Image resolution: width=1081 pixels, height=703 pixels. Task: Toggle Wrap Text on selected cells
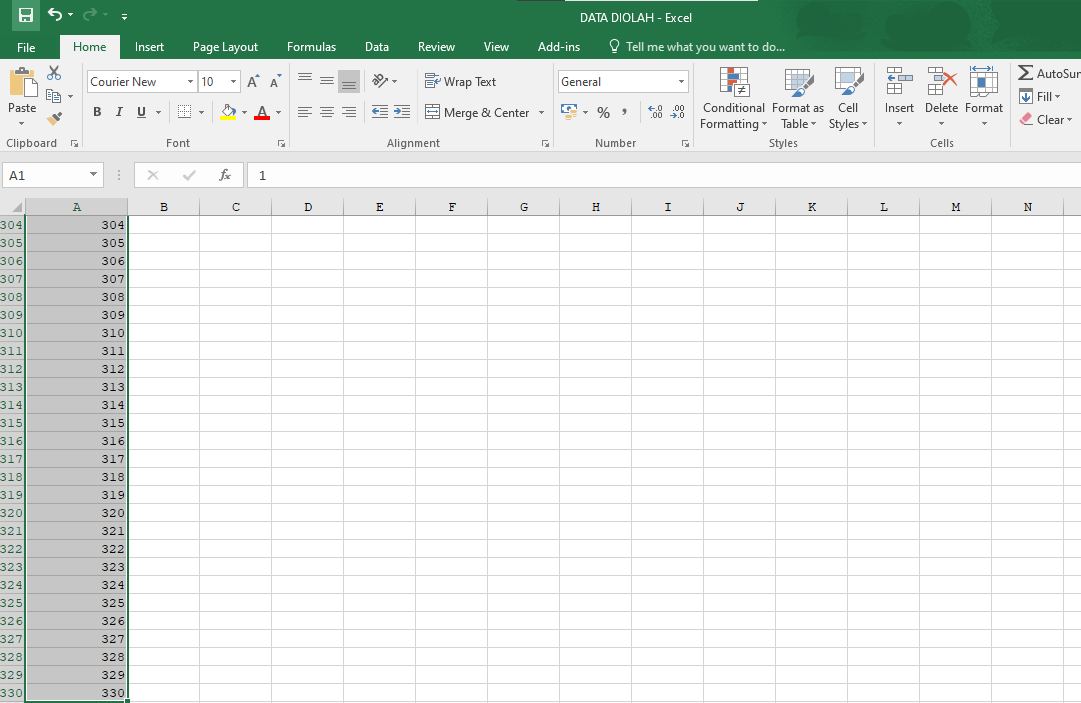pos(461,82)
